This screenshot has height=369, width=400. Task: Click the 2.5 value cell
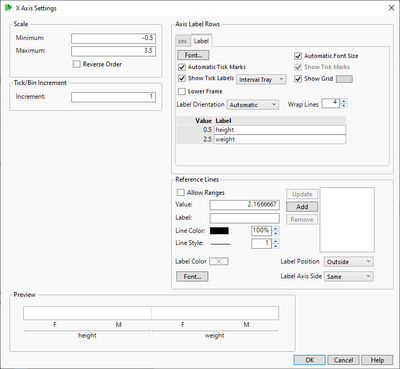pyautogui.click(x=195, y=139)
